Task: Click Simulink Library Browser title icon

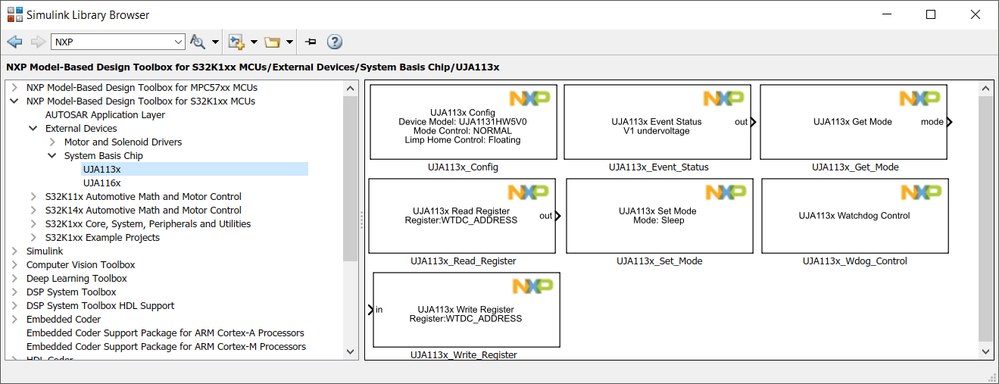Action: tap(14, 14)
